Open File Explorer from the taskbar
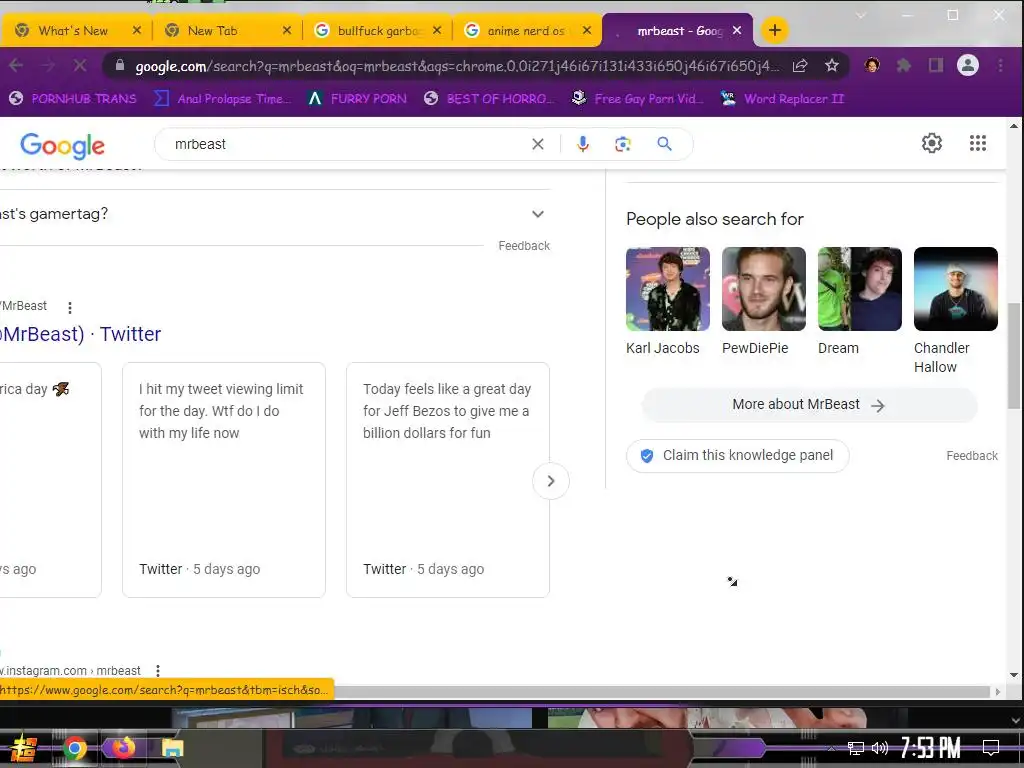 coord(172,748)
